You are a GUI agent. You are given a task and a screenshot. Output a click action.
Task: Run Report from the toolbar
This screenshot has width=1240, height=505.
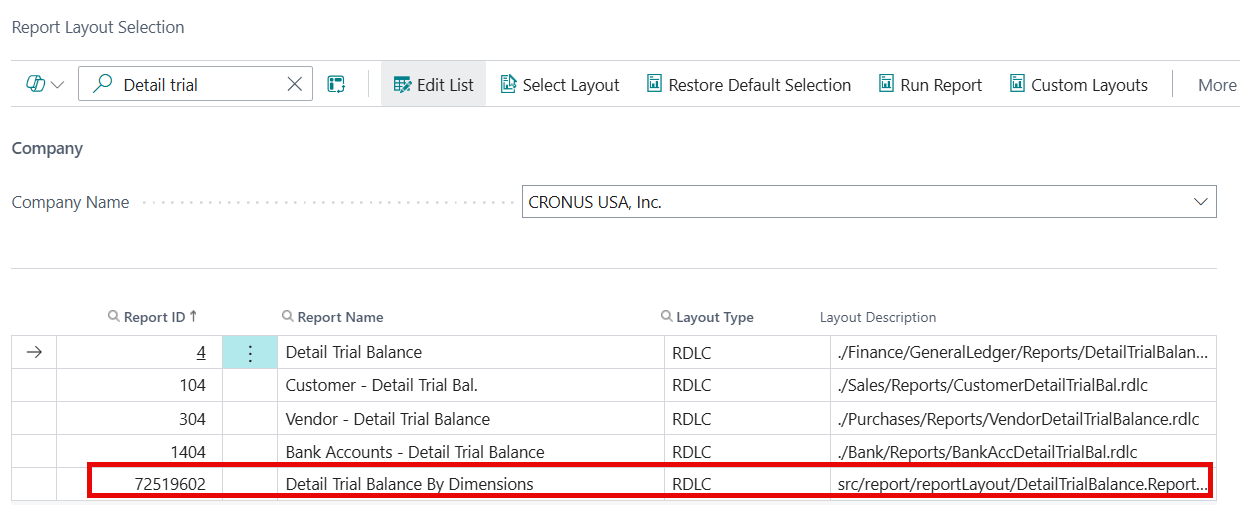930,85
